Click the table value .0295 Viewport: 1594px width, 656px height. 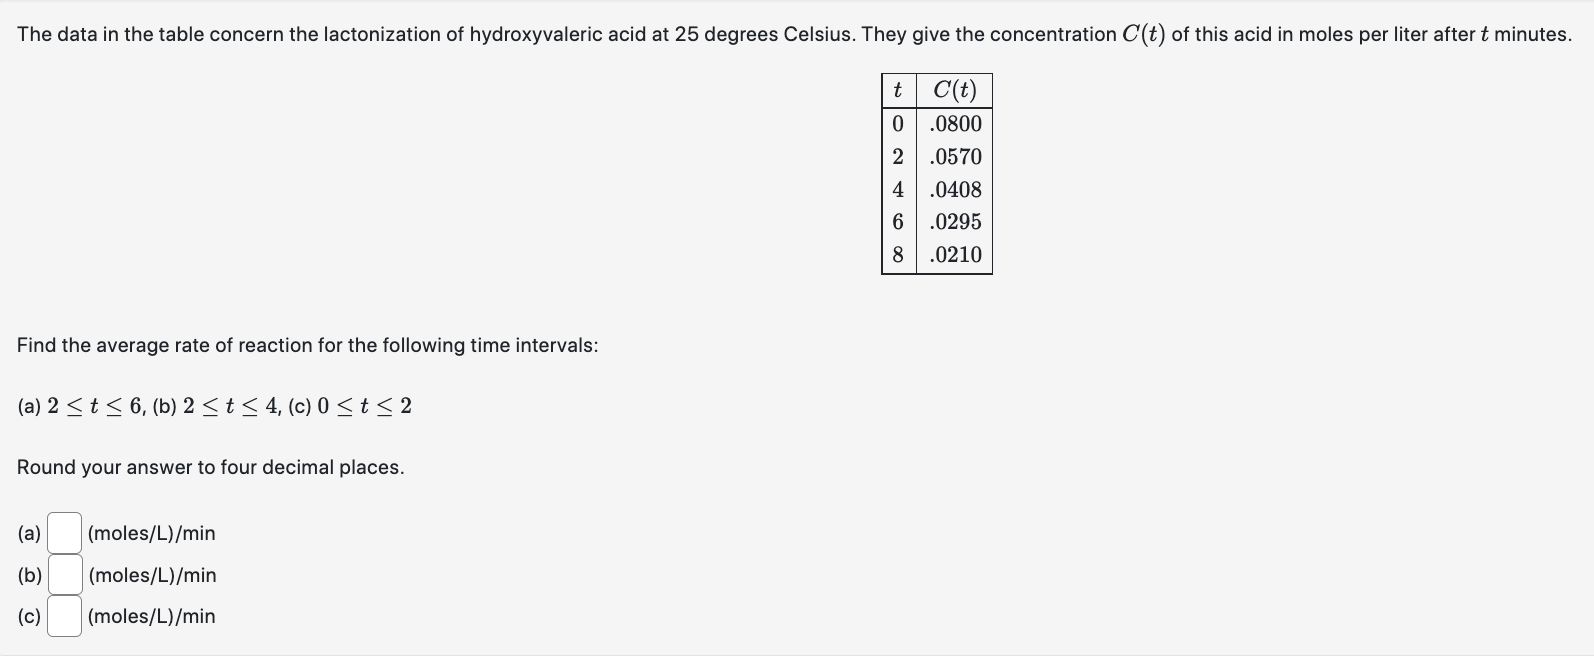point(953,222)
